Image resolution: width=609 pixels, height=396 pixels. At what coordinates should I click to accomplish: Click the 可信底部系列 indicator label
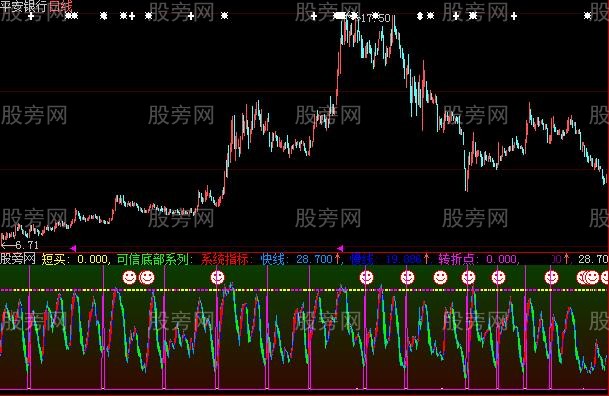point(154,259)
